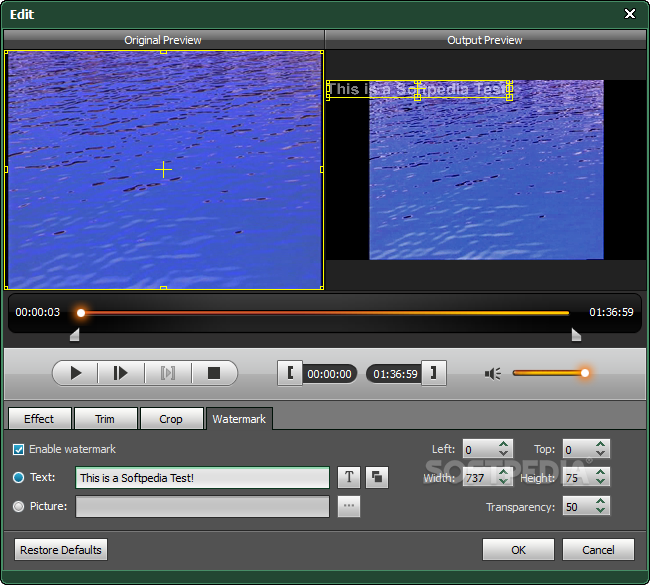The height and width of the screenshot is (585, 650).
Task: Decrease the Width value with down arrow
Action: coord(504,481)
